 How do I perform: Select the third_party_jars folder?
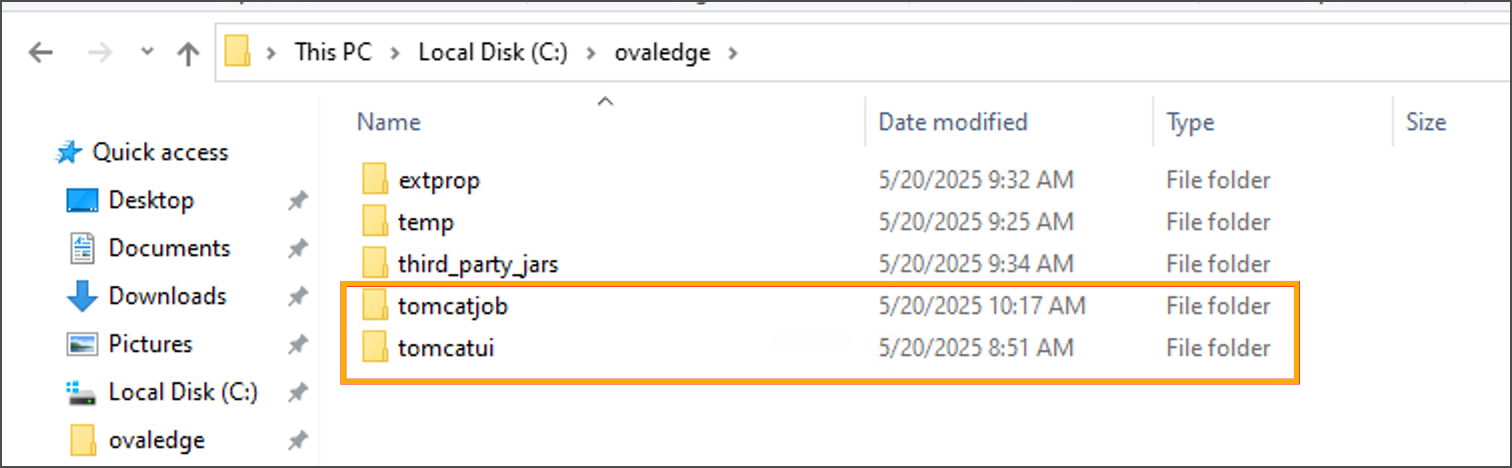pos(477,264)
